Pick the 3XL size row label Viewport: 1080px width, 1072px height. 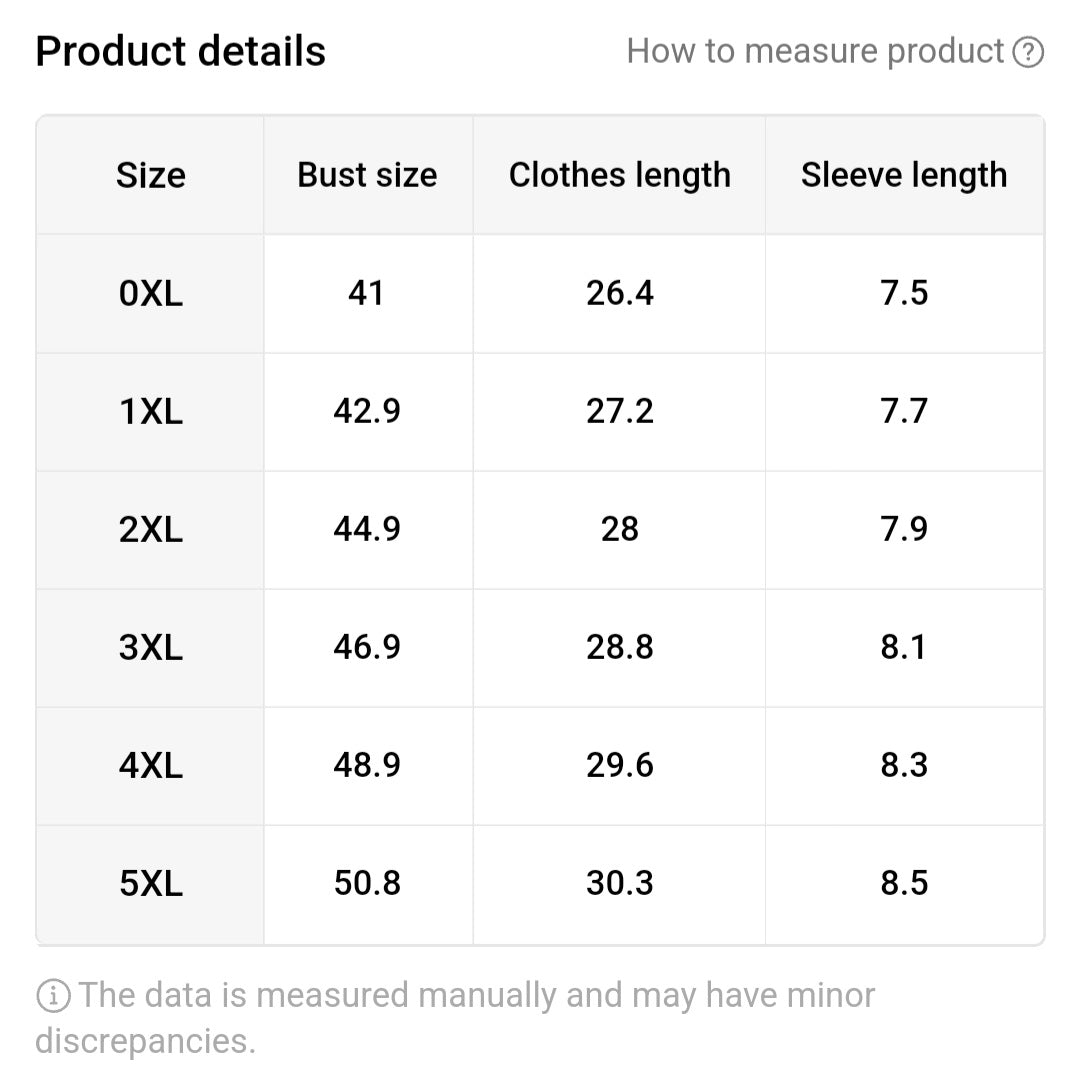[151, 648]
